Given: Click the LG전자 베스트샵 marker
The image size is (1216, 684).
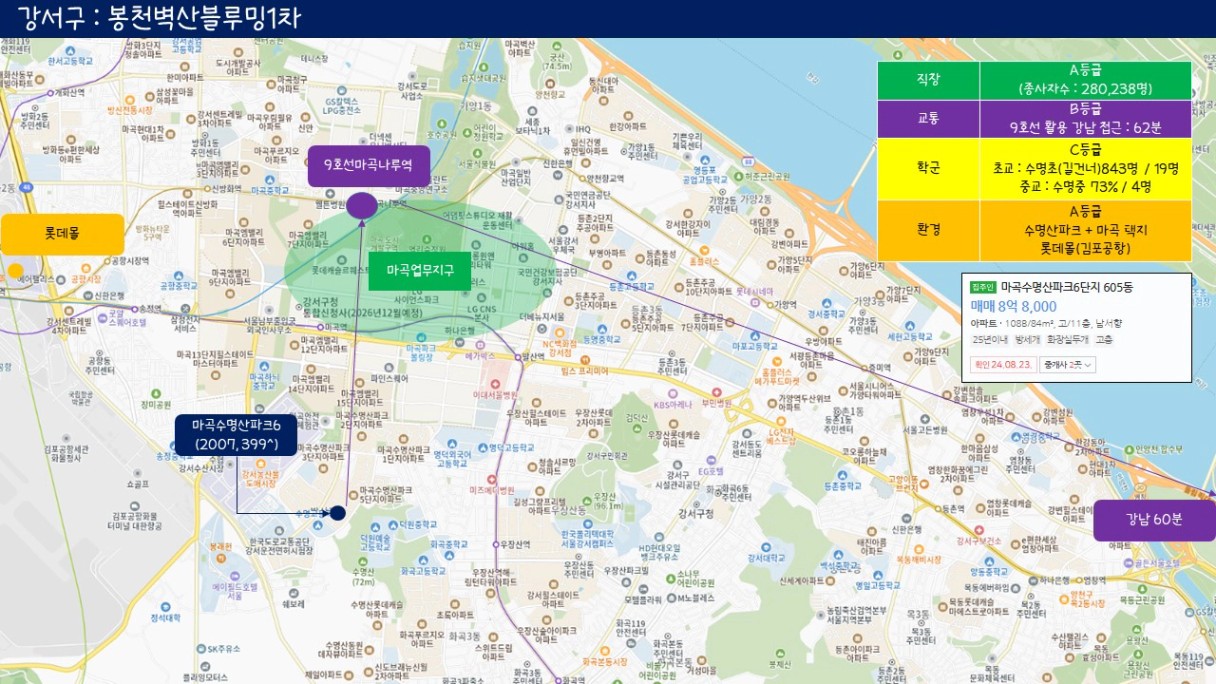Looking at the screenshot, I should coord(780,420).
